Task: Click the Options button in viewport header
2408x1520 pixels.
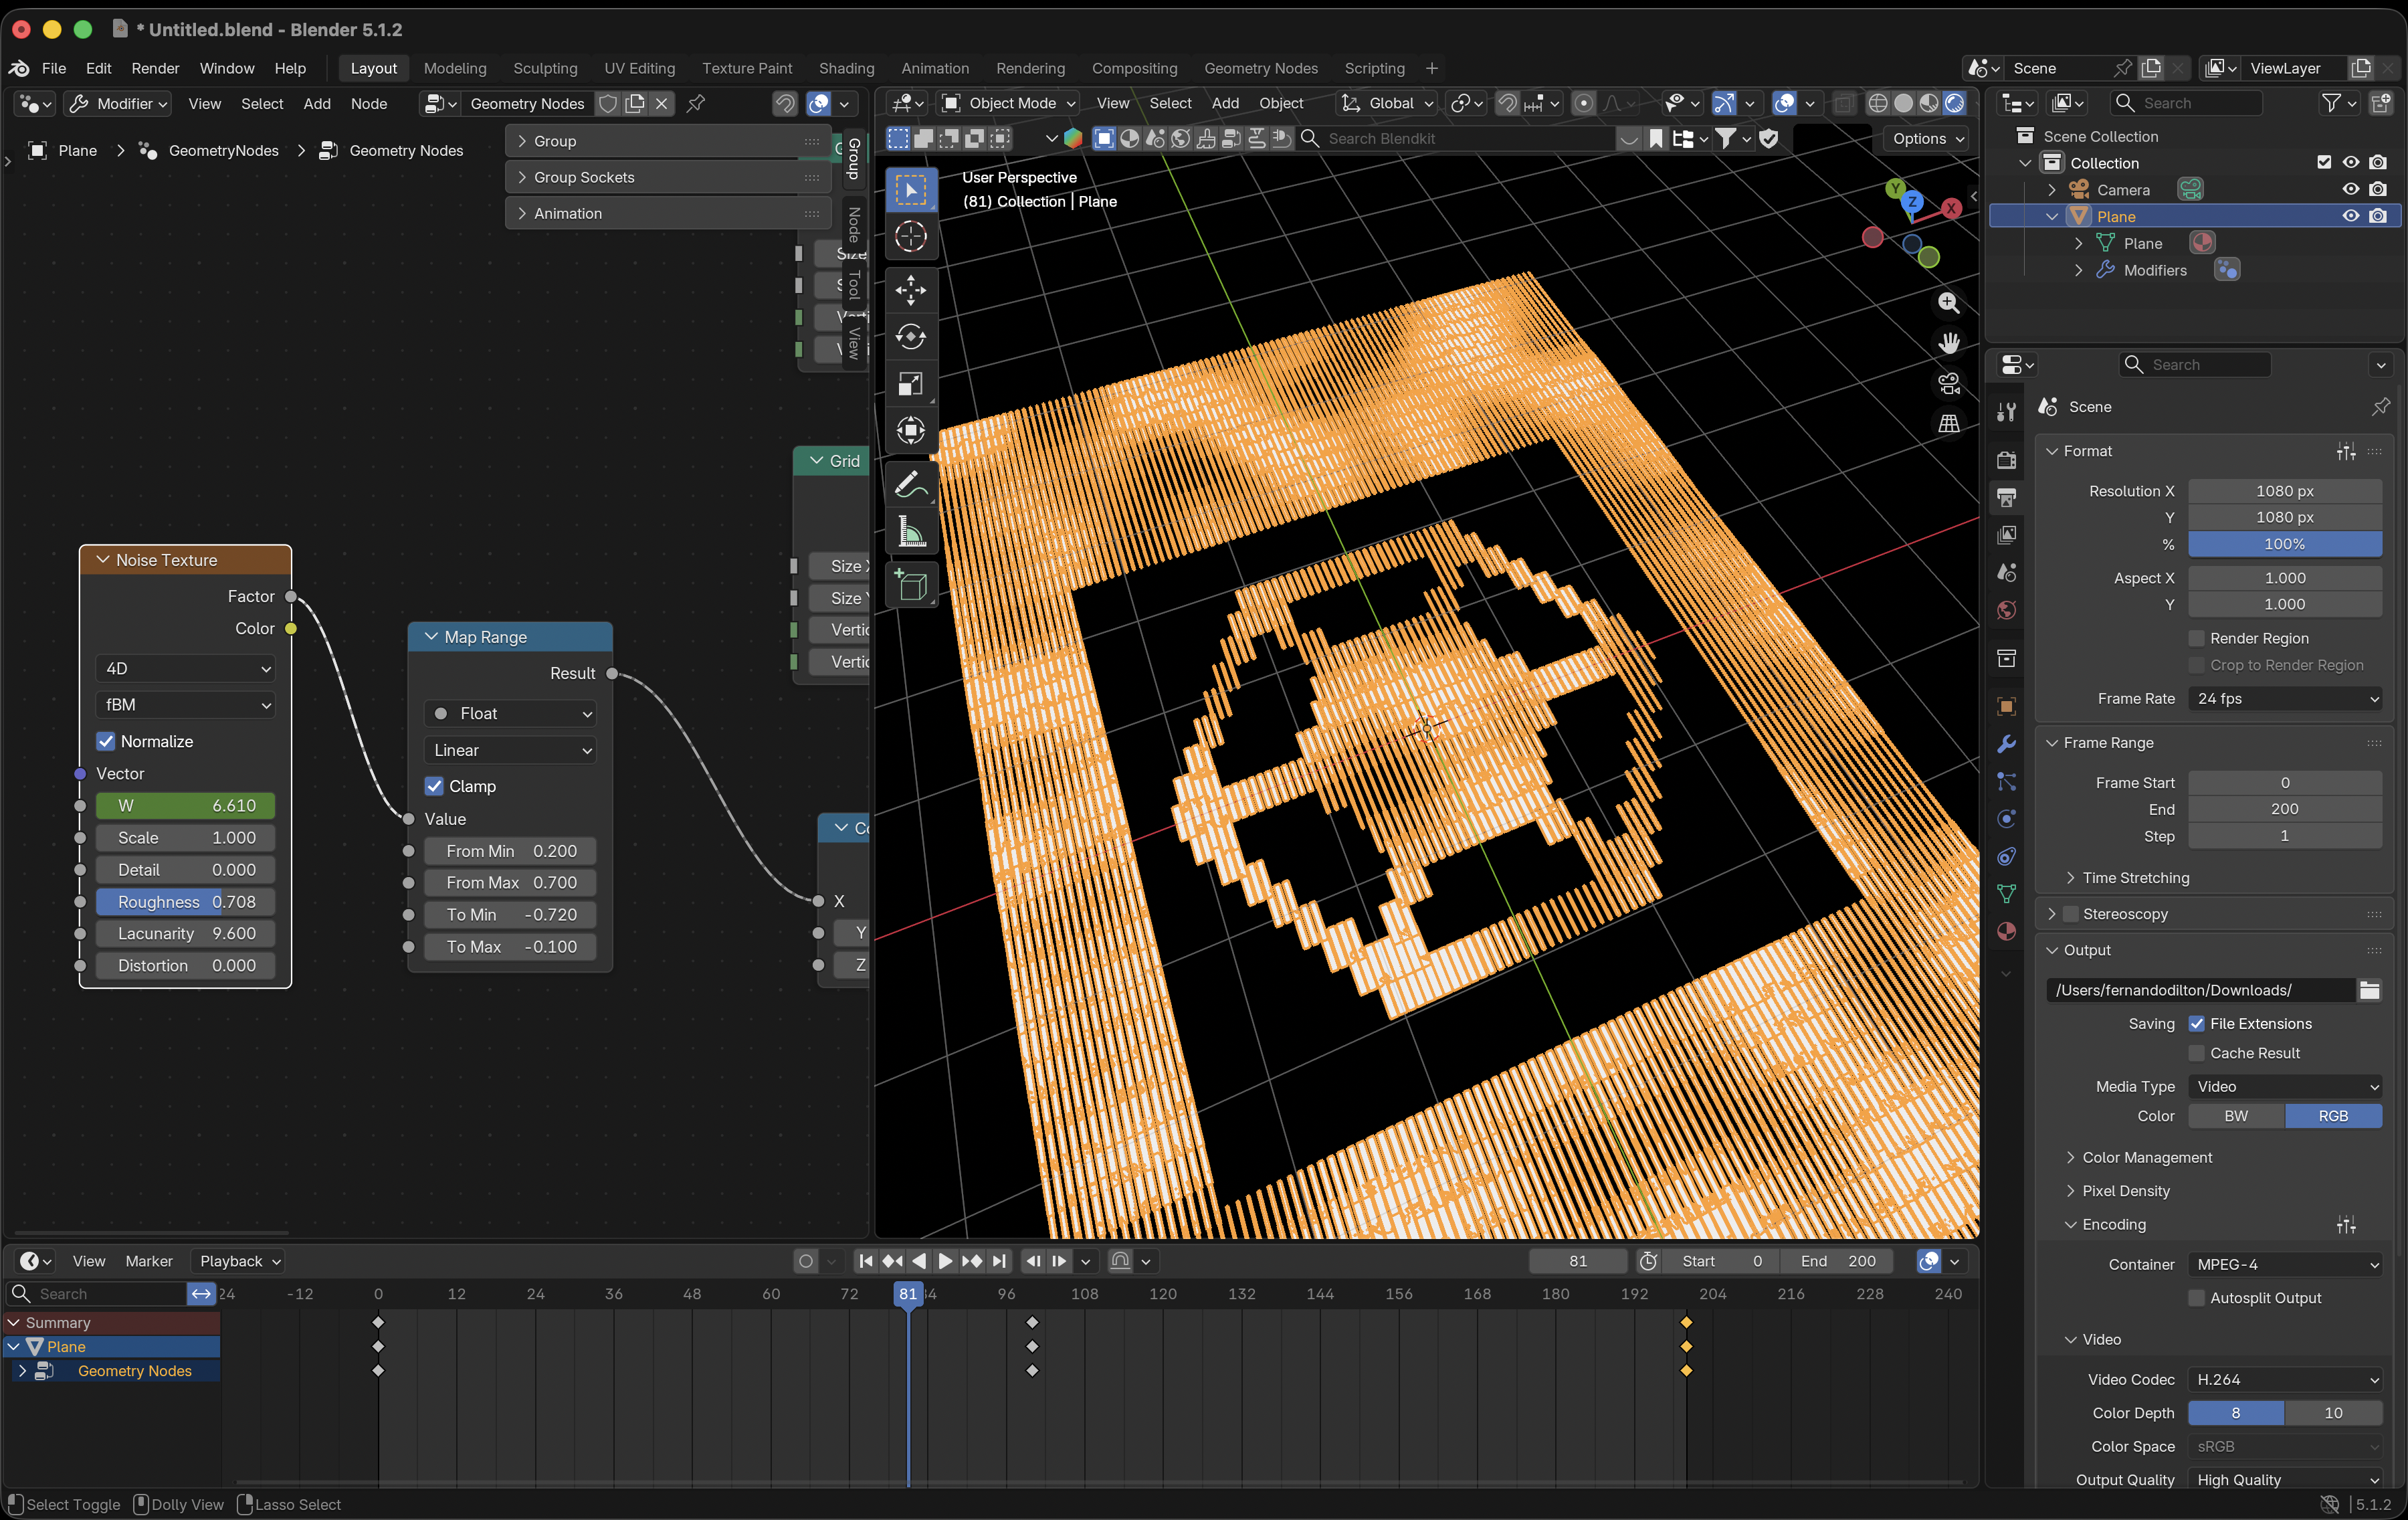Action: [1926, 139]
